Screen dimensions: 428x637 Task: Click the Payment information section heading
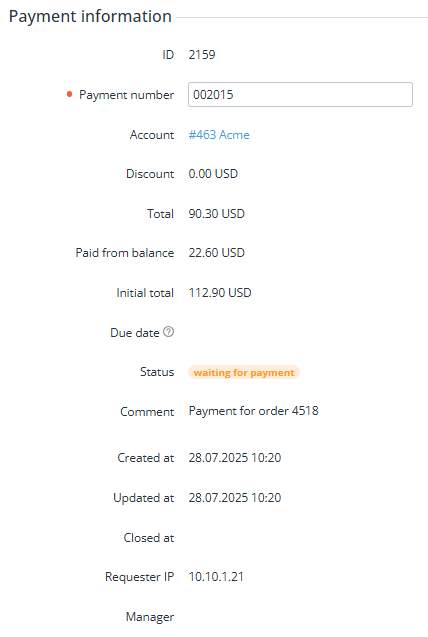tap(90, 17)
